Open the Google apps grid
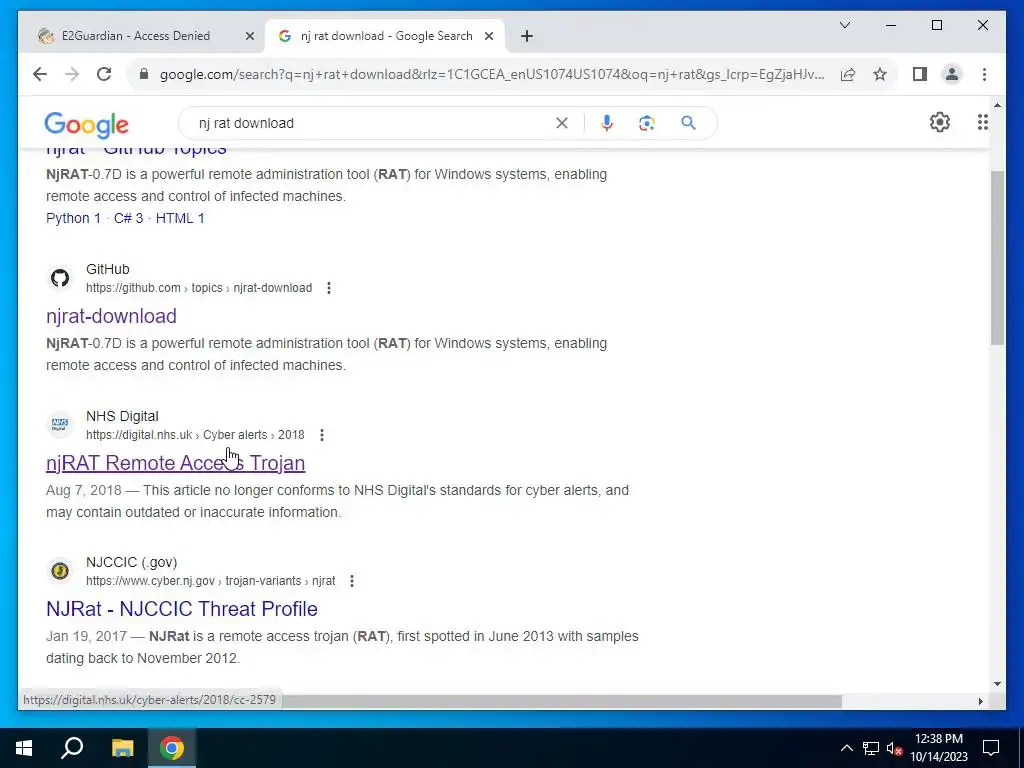Viewport: 1024px width, 768px height. tap(982, 122)
